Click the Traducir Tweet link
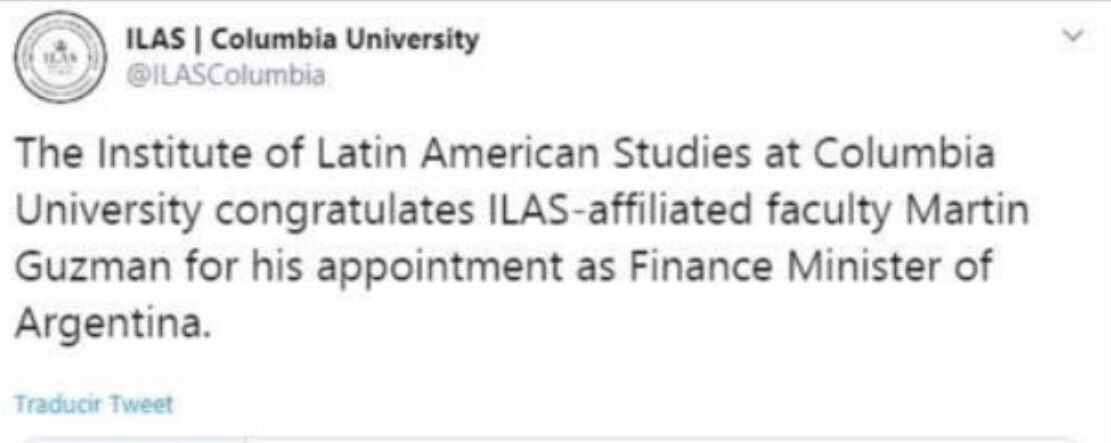The height and width of the screenshot is (443, 1111). [94, 404]
